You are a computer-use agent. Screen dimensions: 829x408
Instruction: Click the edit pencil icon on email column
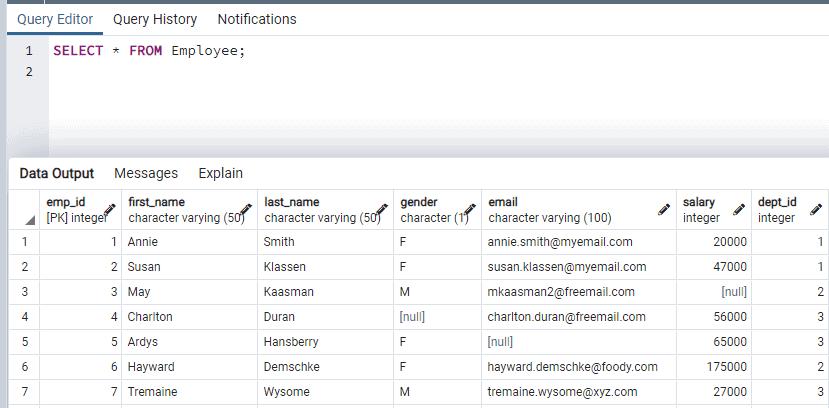tap(664, 210)
